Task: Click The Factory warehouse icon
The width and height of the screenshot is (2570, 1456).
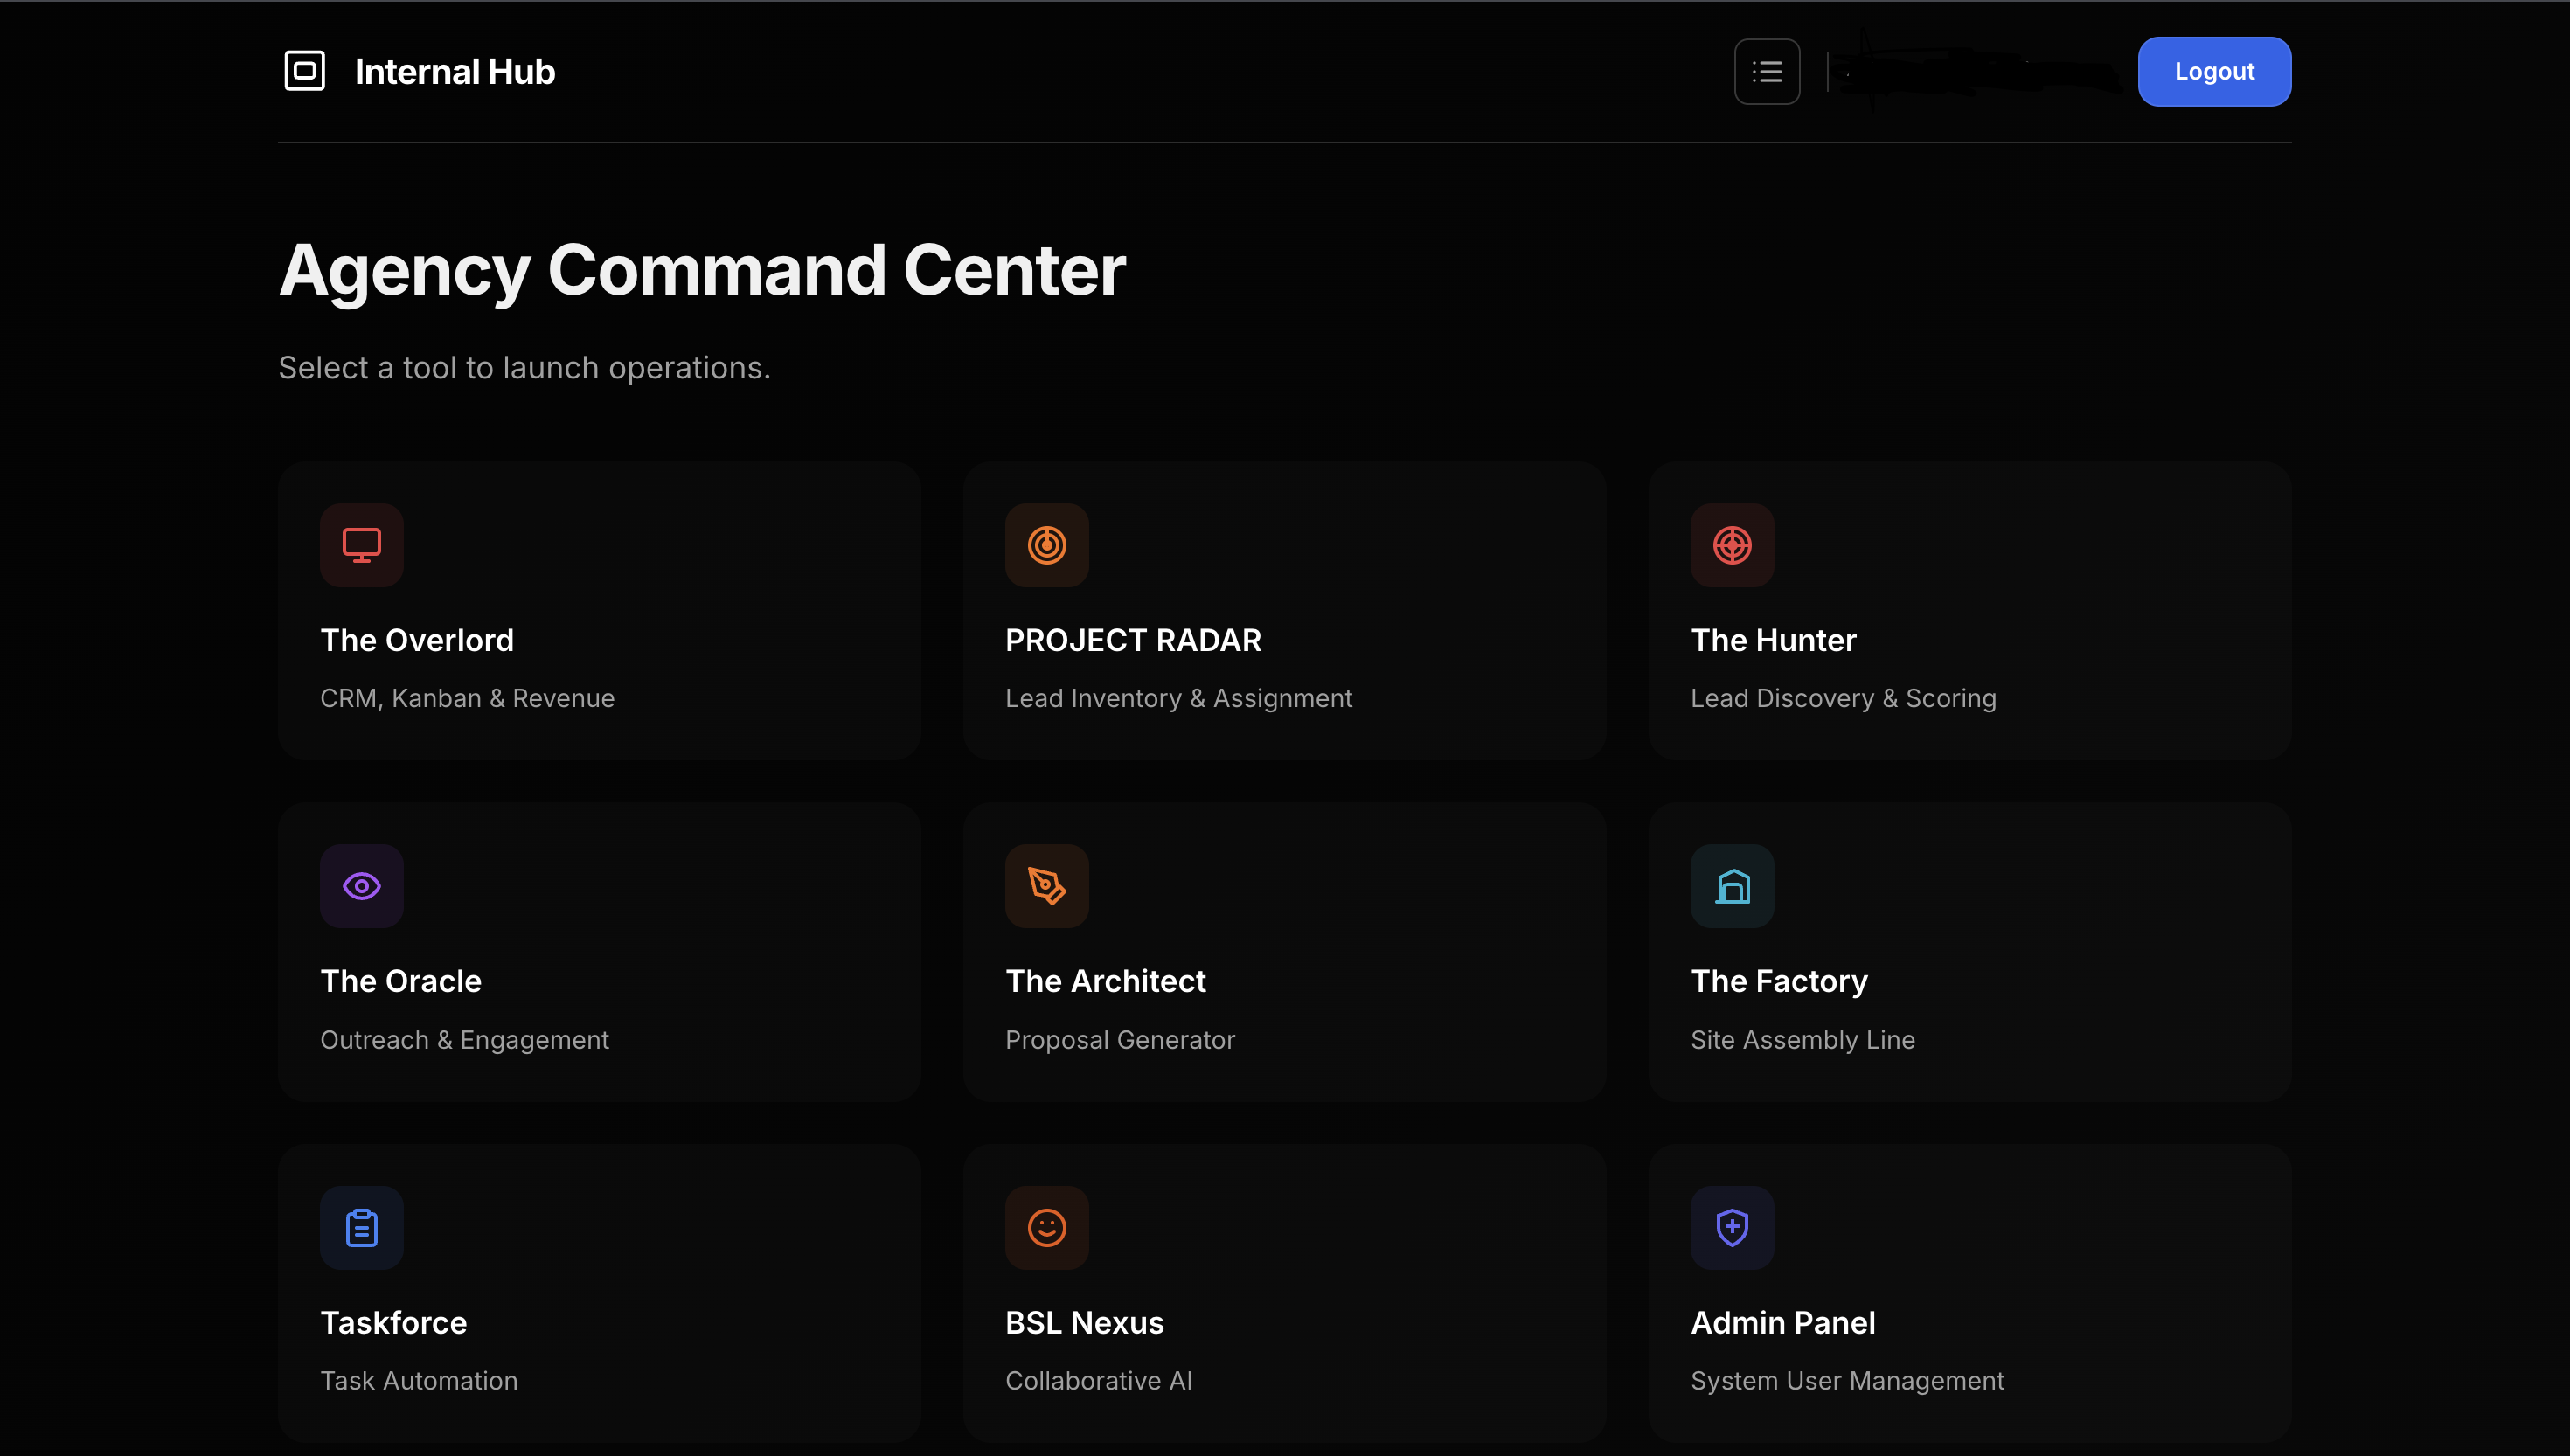Action: coord(1731,886)
